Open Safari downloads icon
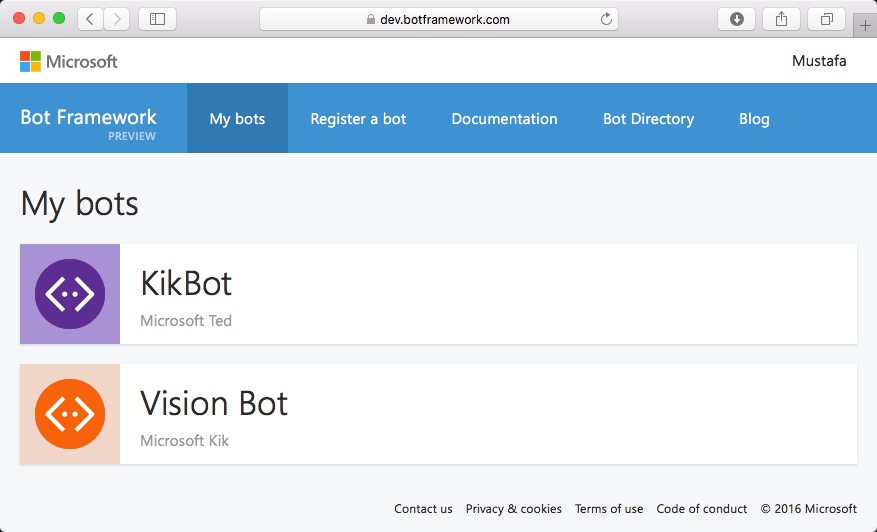The width and height of the screenshot is (877, 532). pyautogui.click(x=737, y=19)
